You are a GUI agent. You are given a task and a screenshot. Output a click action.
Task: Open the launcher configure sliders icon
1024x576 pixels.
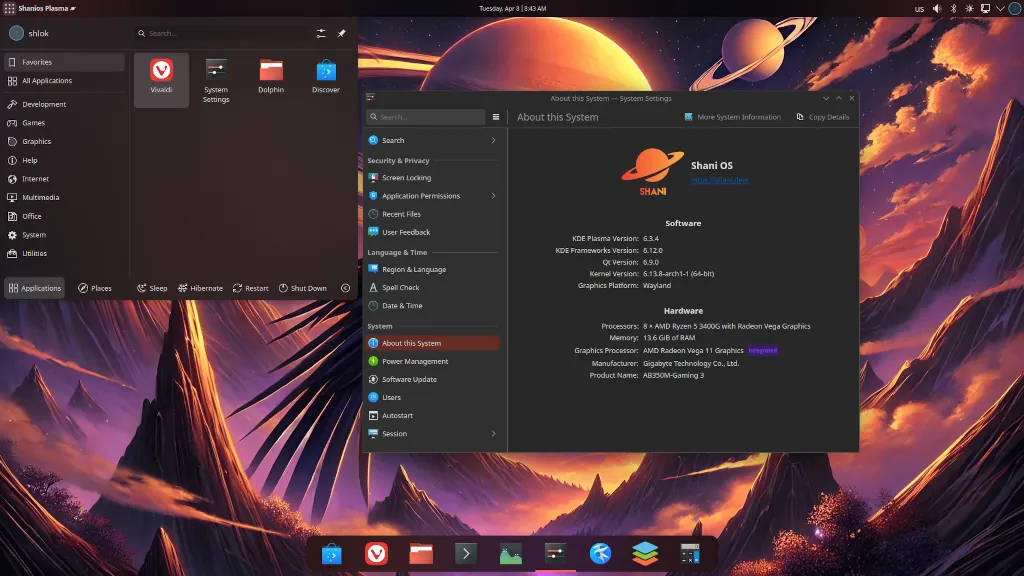(x=321, y=33)
